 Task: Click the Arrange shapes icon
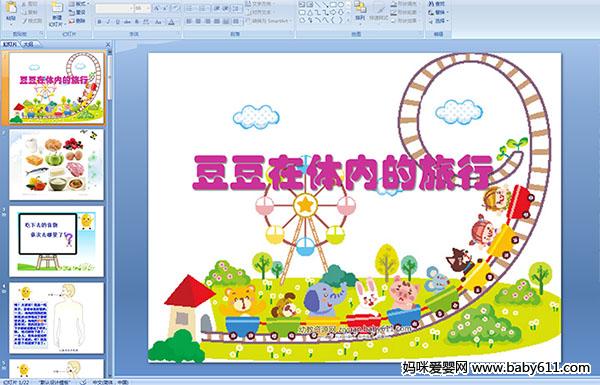(x=360, y=8)
